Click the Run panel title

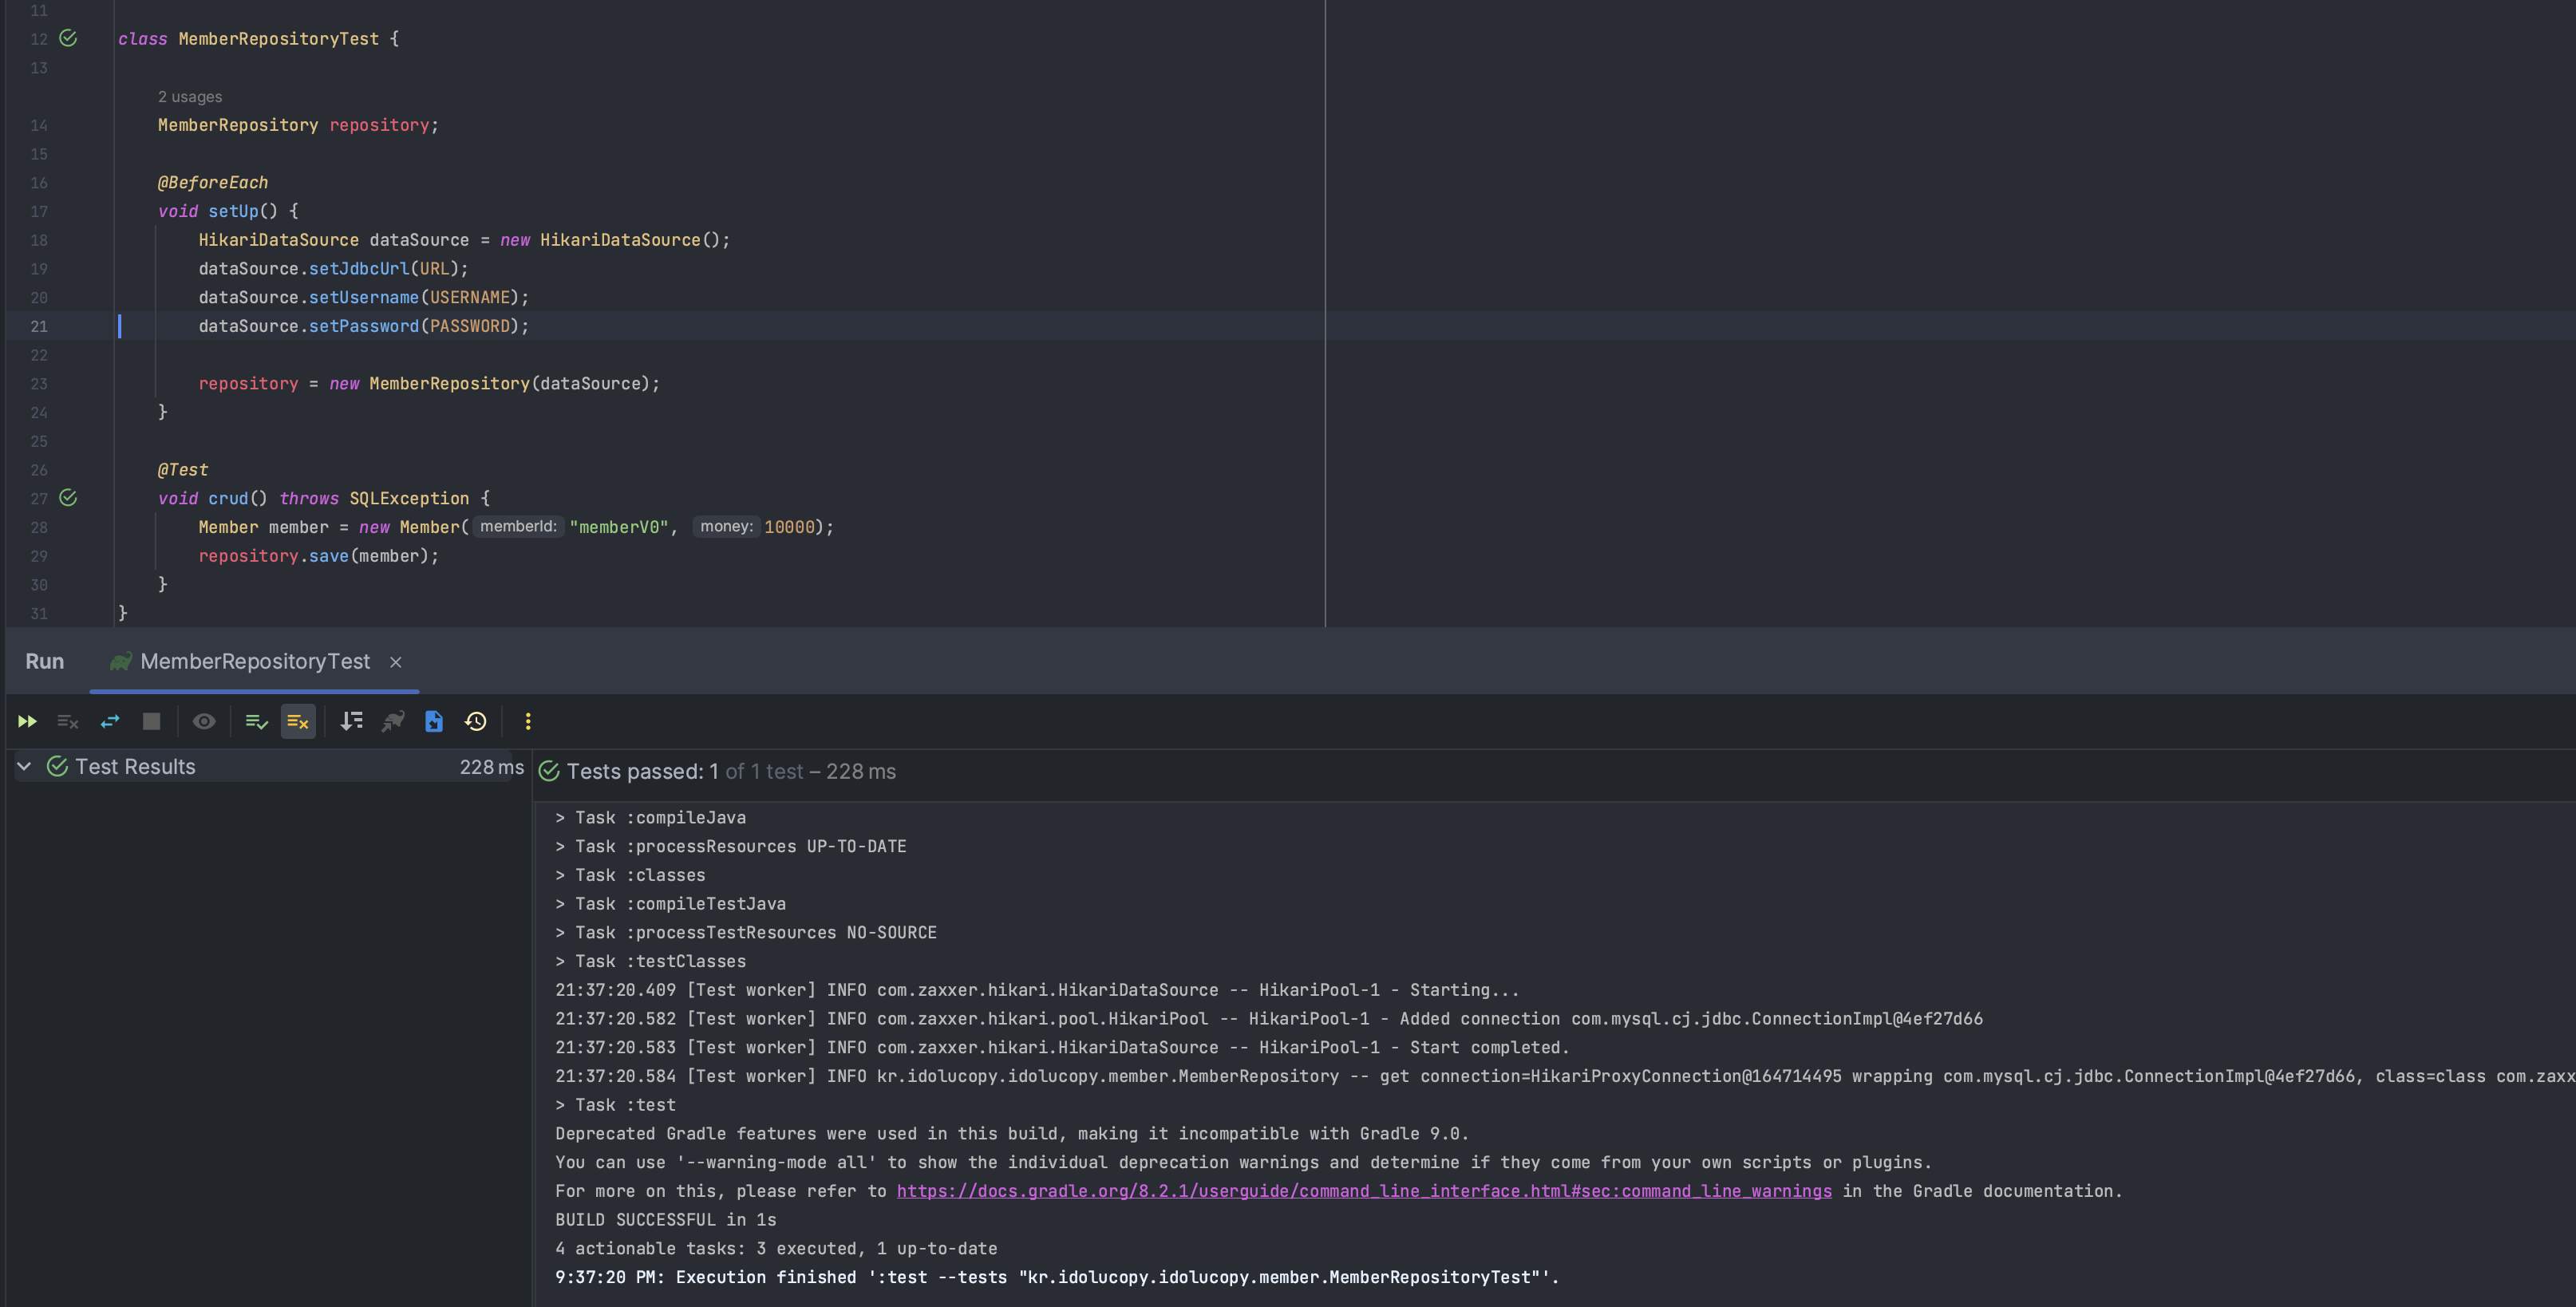(44, 661)
